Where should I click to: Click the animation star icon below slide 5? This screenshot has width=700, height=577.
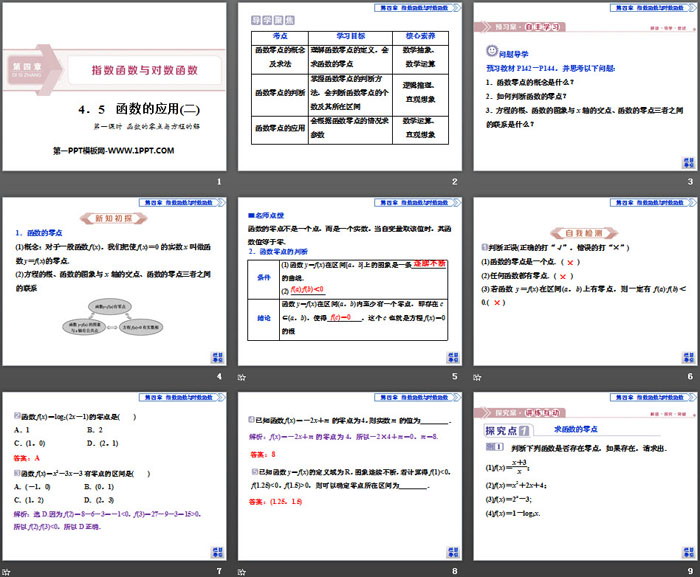(242, 377)
